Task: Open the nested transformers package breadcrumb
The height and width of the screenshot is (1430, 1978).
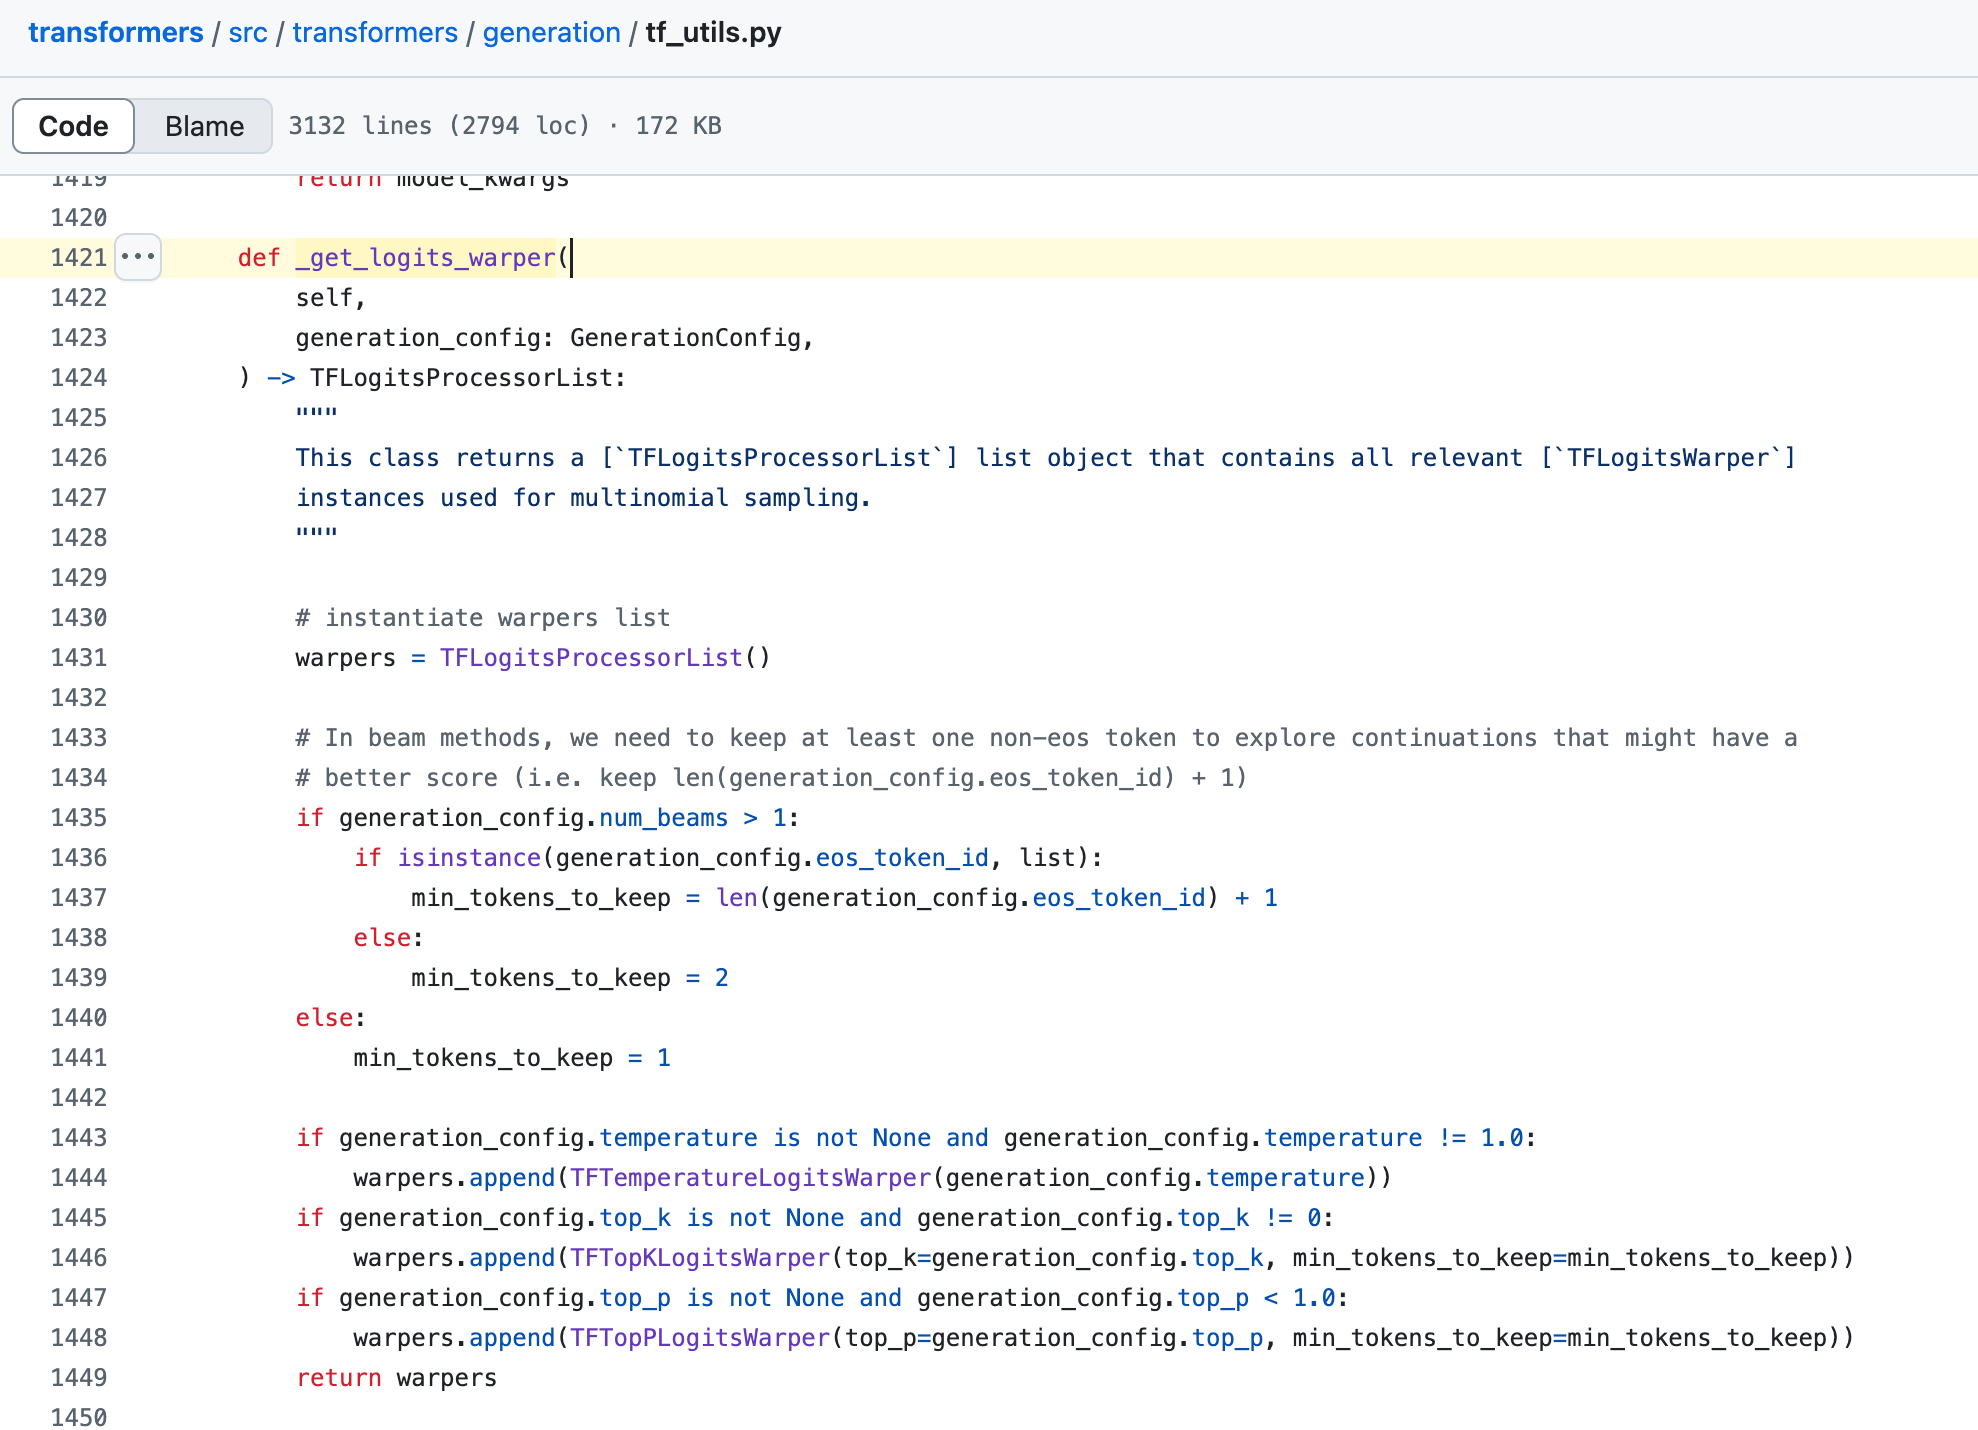Action: (x=375, y=32)
